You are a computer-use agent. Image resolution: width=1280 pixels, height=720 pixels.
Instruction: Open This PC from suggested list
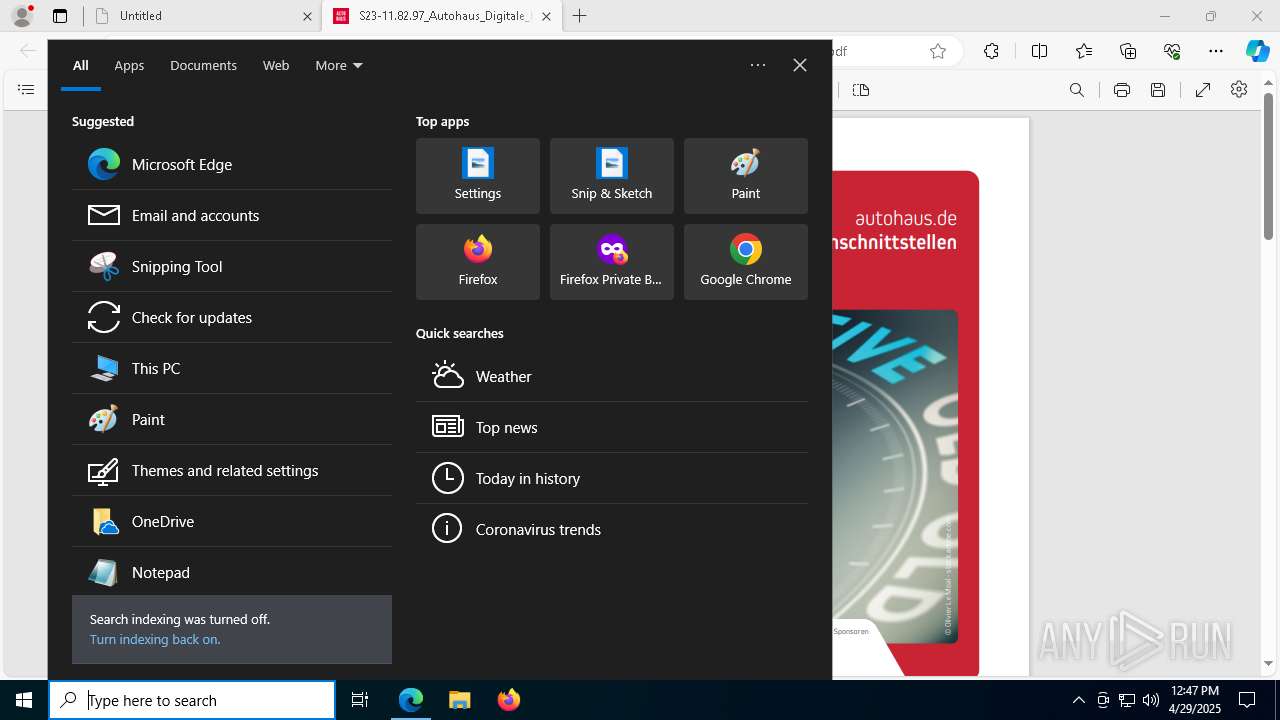232,368
